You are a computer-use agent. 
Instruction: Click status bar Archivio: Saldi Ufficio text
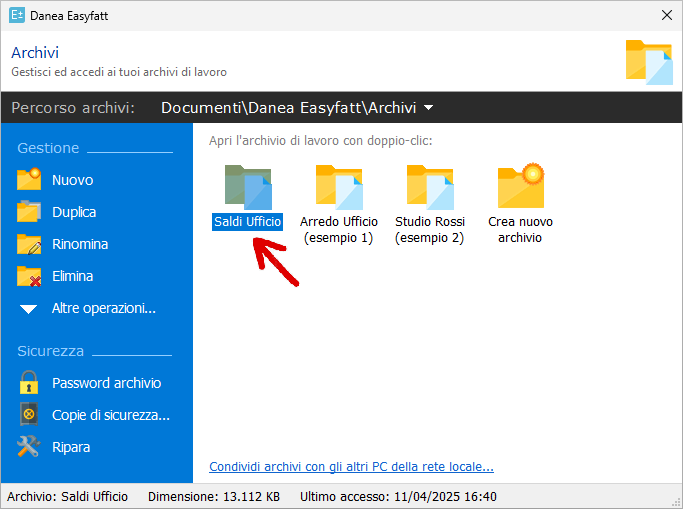(x=67, y=496)
